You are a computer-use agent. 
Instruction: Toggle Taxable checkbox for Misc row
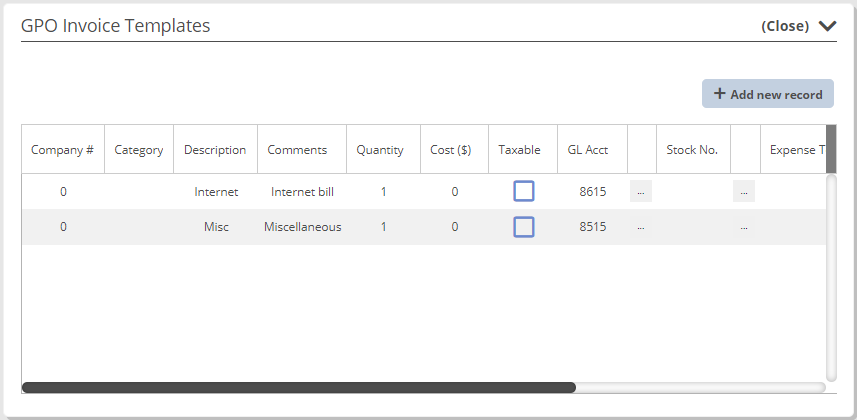coord(524,227)
